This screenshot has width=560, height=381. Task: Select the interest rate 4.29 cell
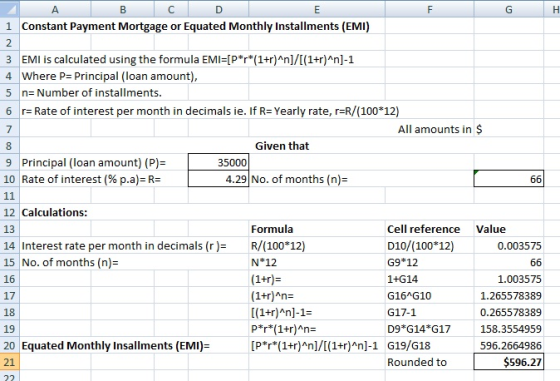(x=219, y=179)
